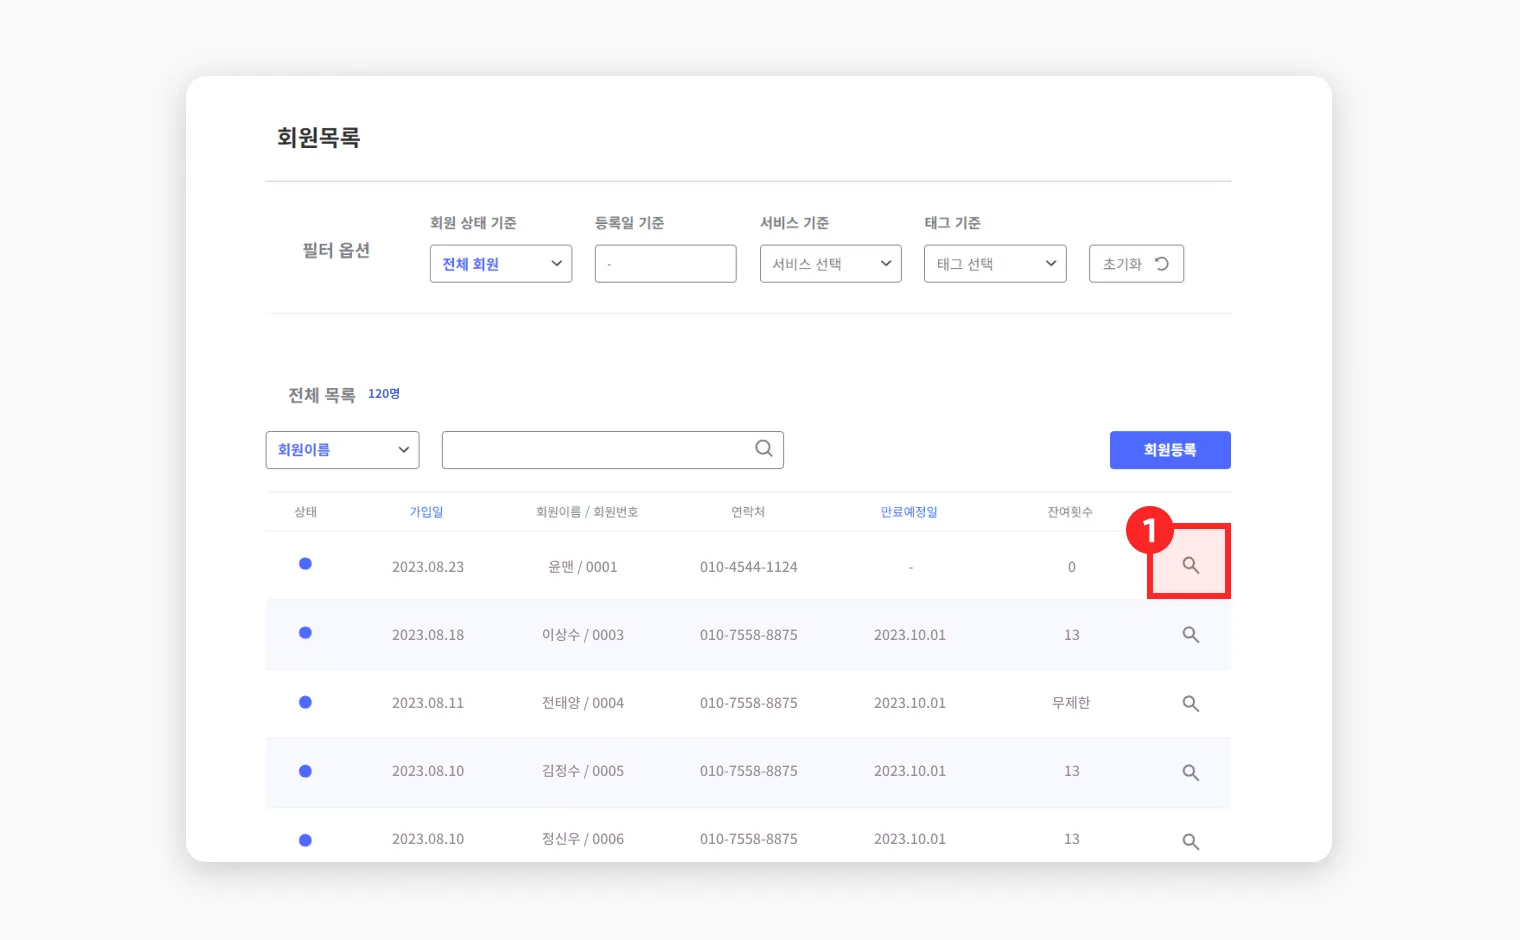This screenshot has height=940, width=1520.
Task: Select the join date 2023.08.23
Action: pos(428,567)
